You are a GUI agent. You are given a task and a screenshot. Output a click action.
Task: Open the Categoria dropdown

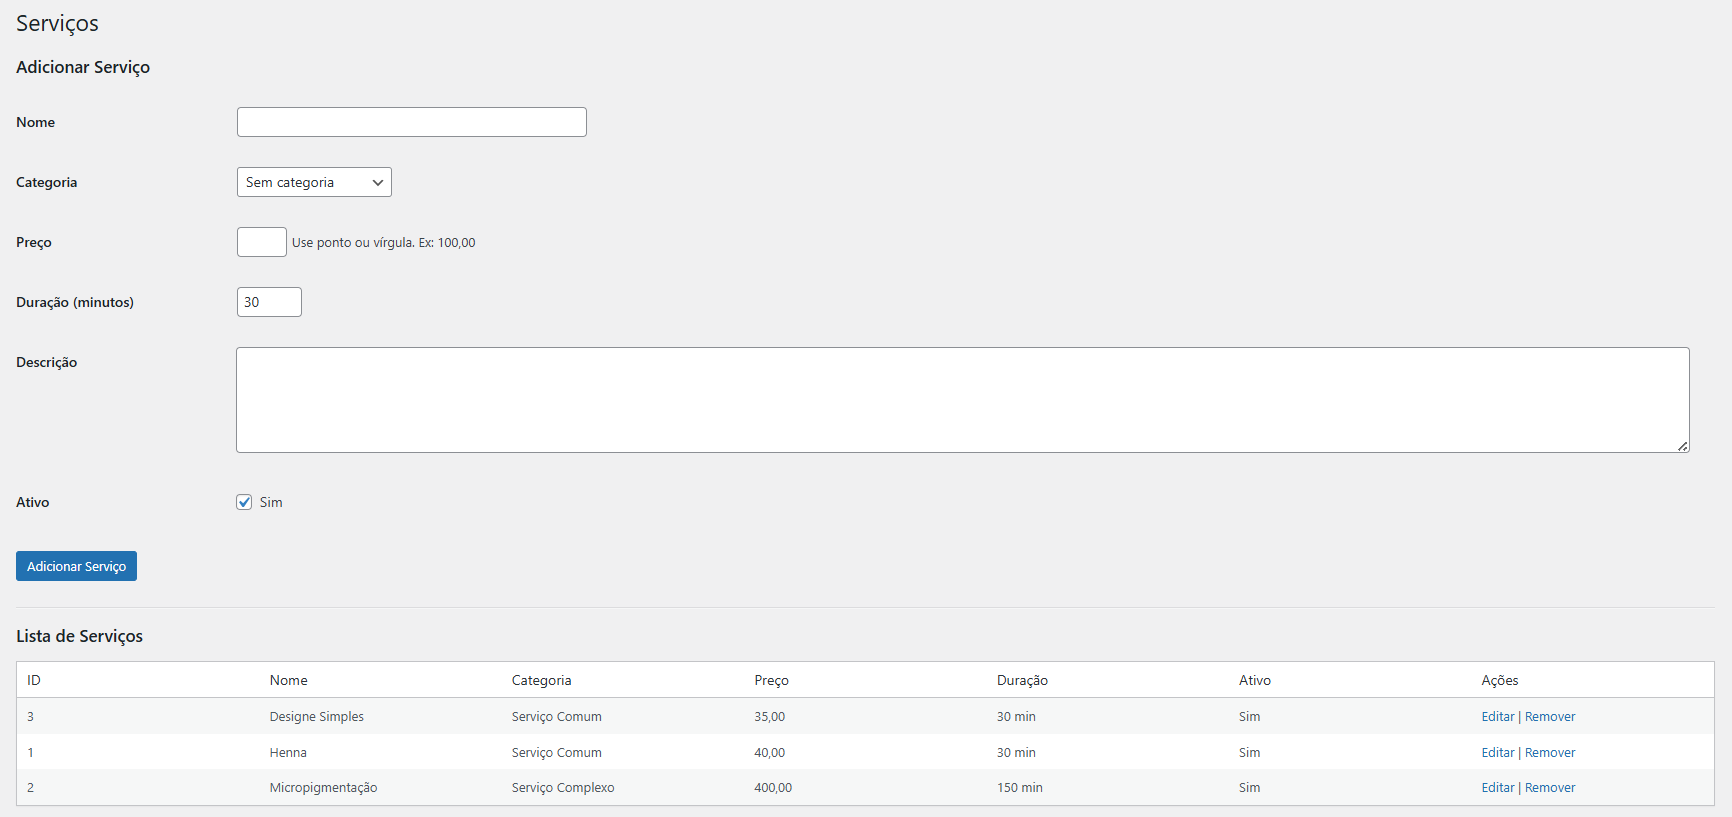(x=313, y=182)
